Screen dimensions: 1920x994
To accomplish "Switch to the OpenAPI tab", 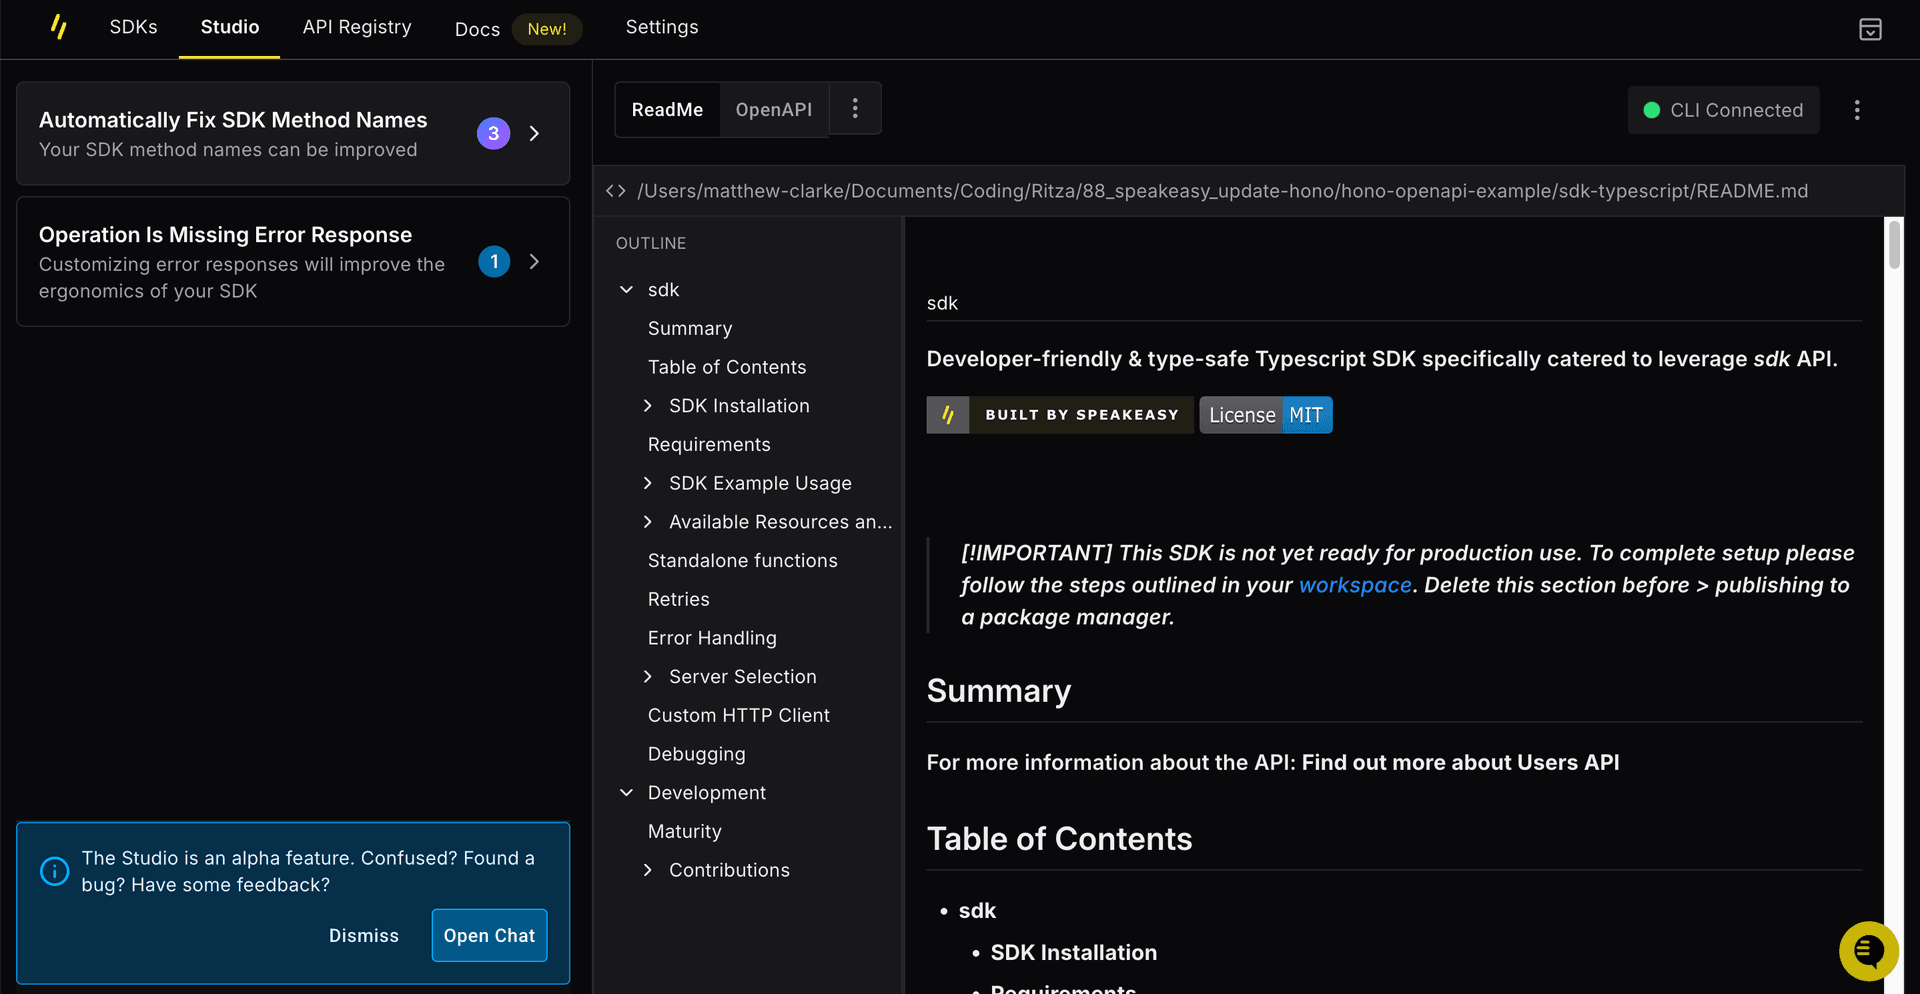I will pyautogui.click(x=773, y=109).
